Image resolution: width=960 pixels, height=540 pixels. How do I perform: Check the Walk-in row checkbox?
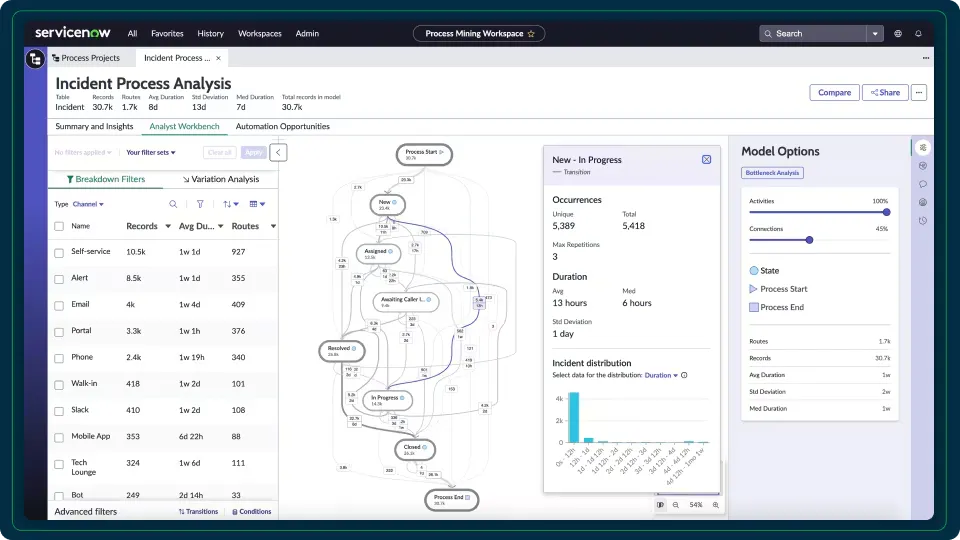[59, 384]
